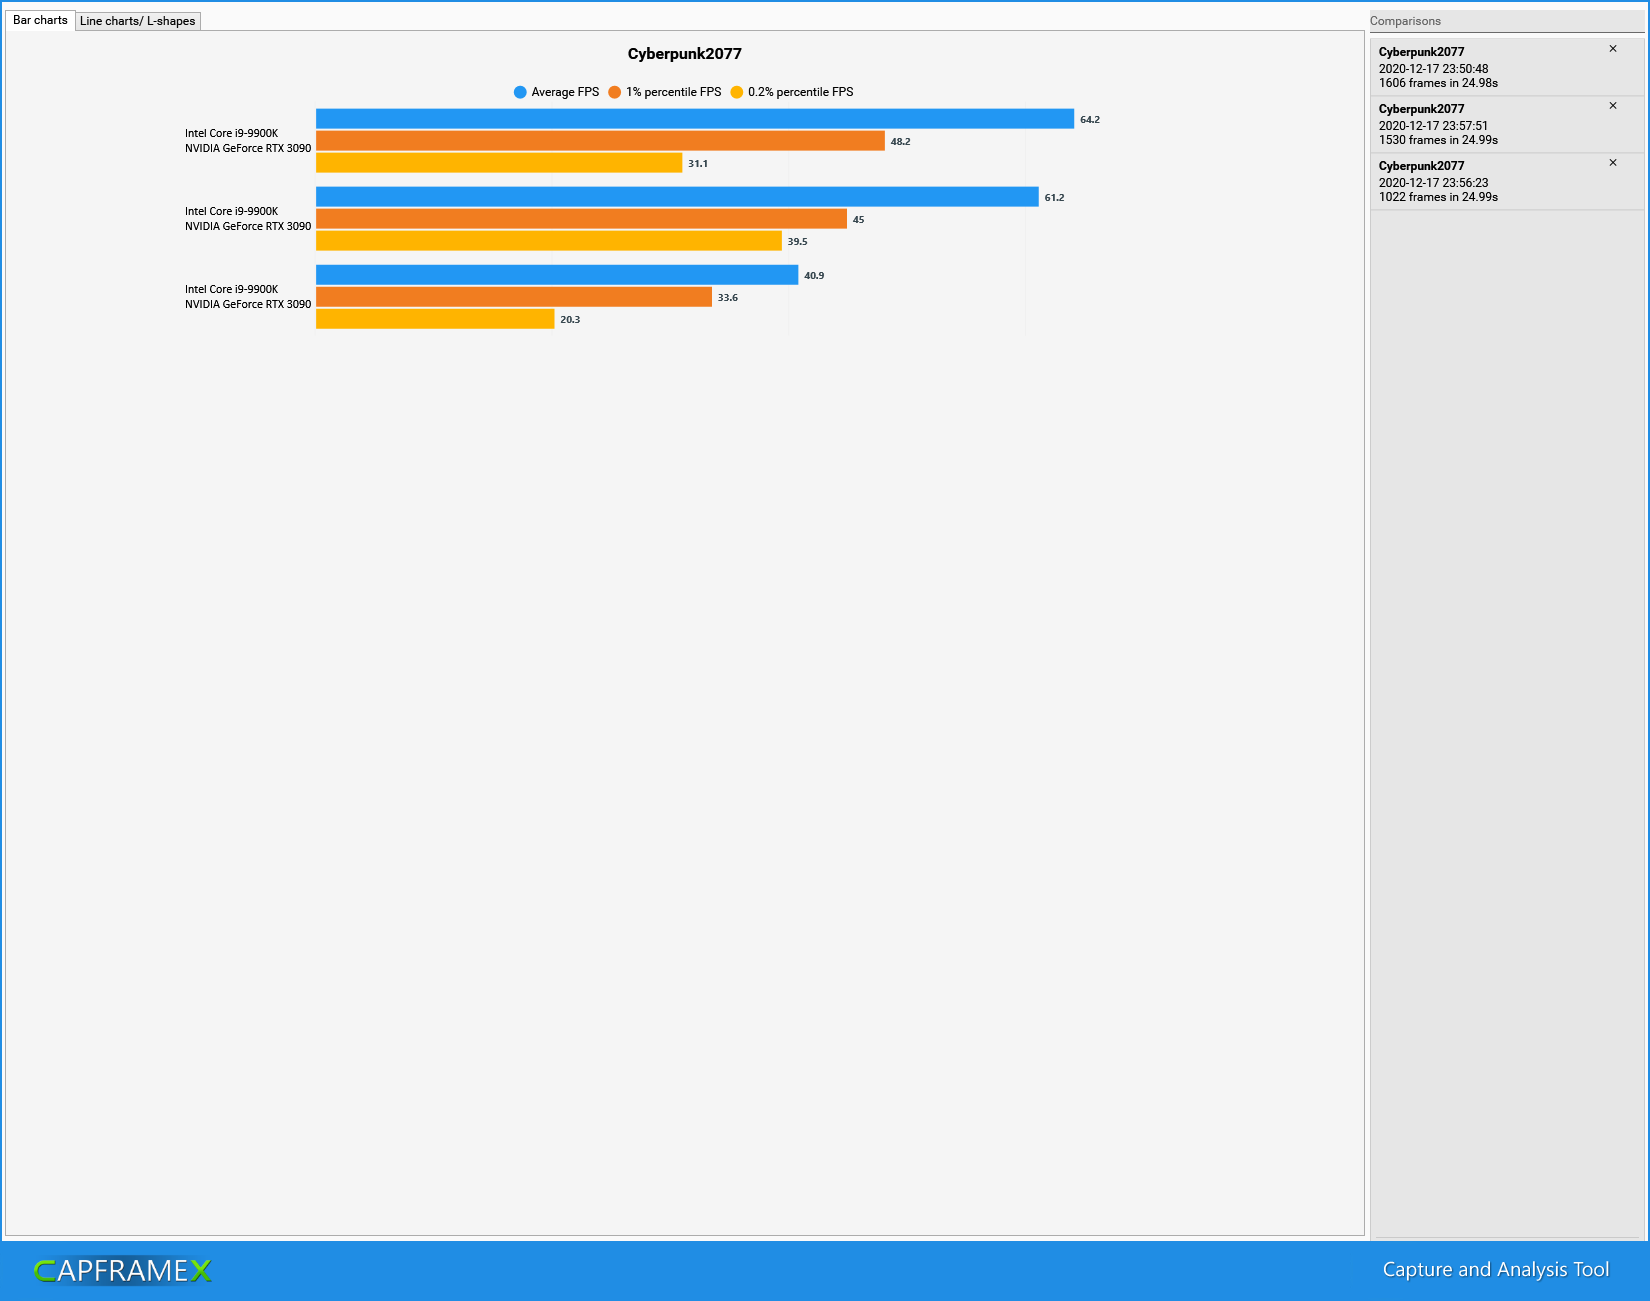Click the 40.9 average FPS blue bar
1650x1301 pixels.
pyautogui.click(x=557, y=275)
